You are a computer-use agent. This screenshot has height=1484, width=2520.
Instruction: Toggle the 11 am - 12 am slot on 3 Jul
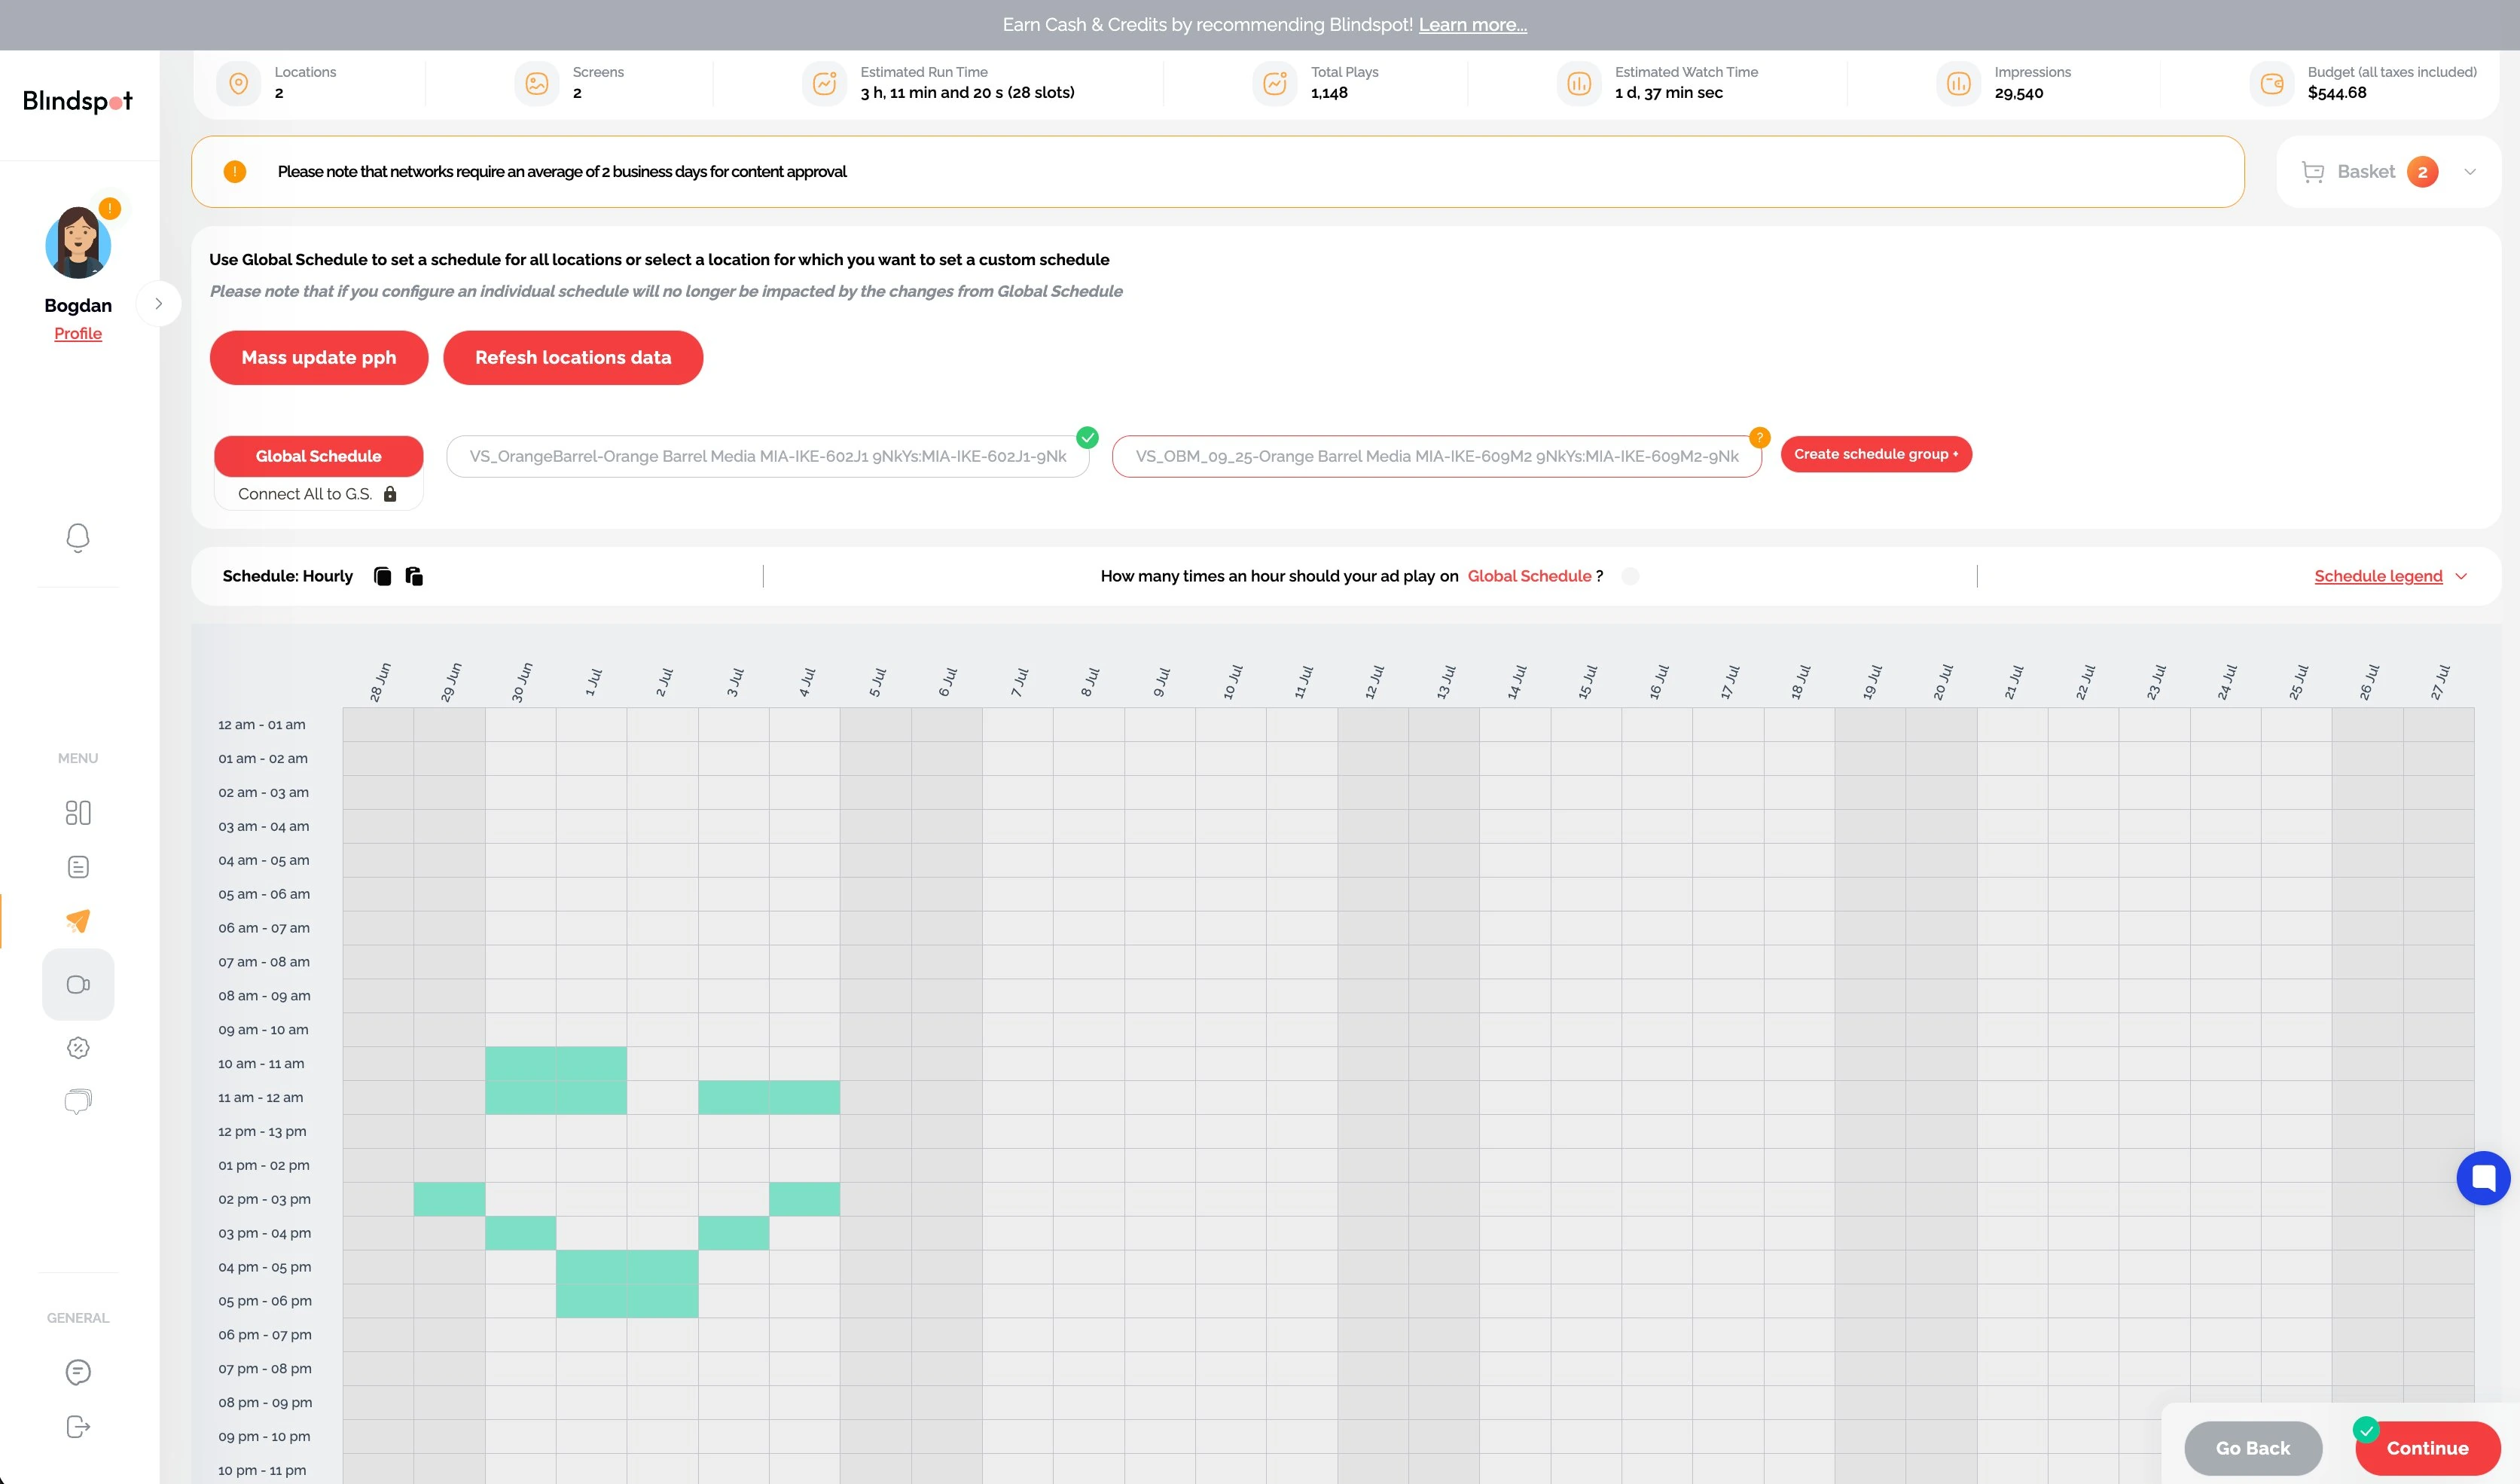[x=733, y=1097]
